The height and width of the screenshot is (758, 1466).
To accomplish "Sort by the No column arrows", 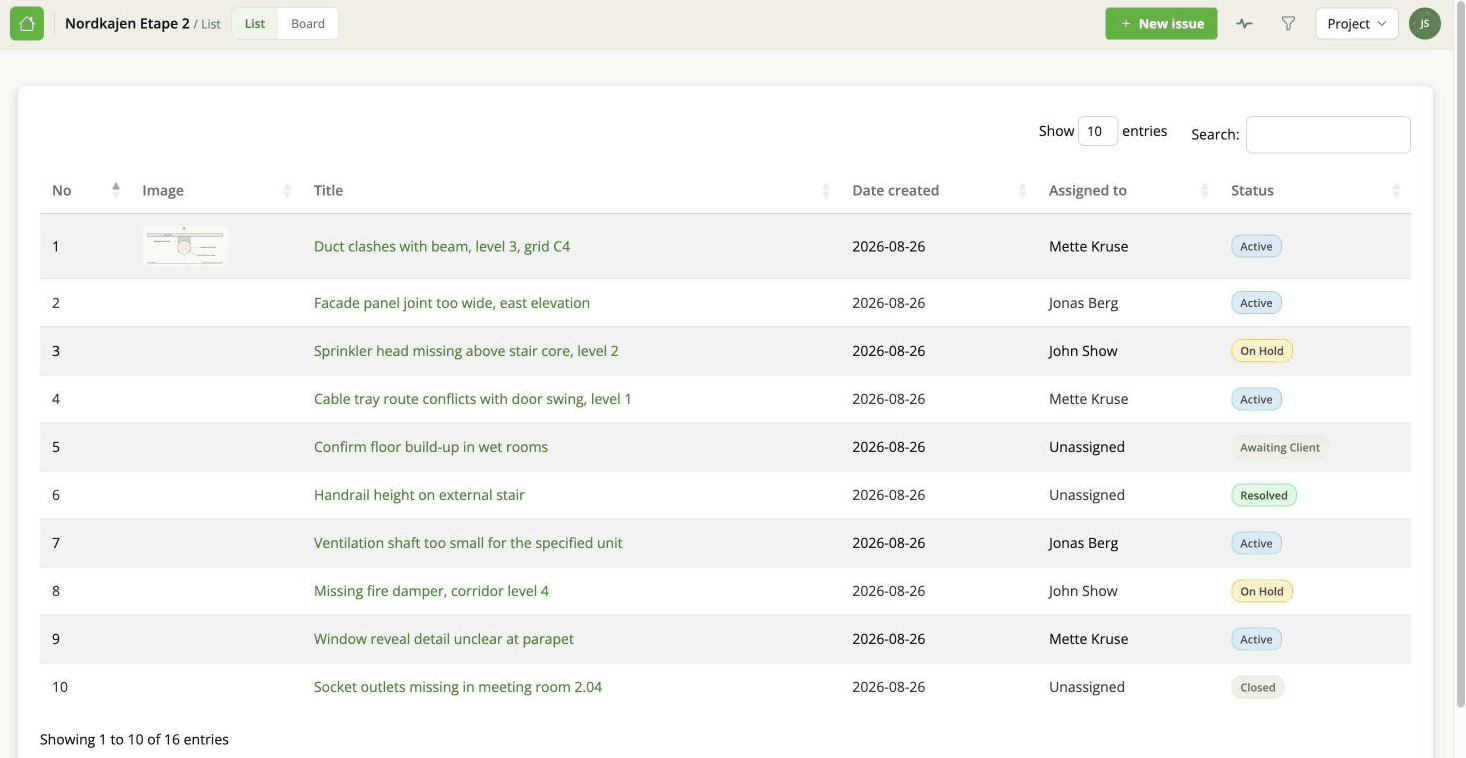I will [116, 190].
